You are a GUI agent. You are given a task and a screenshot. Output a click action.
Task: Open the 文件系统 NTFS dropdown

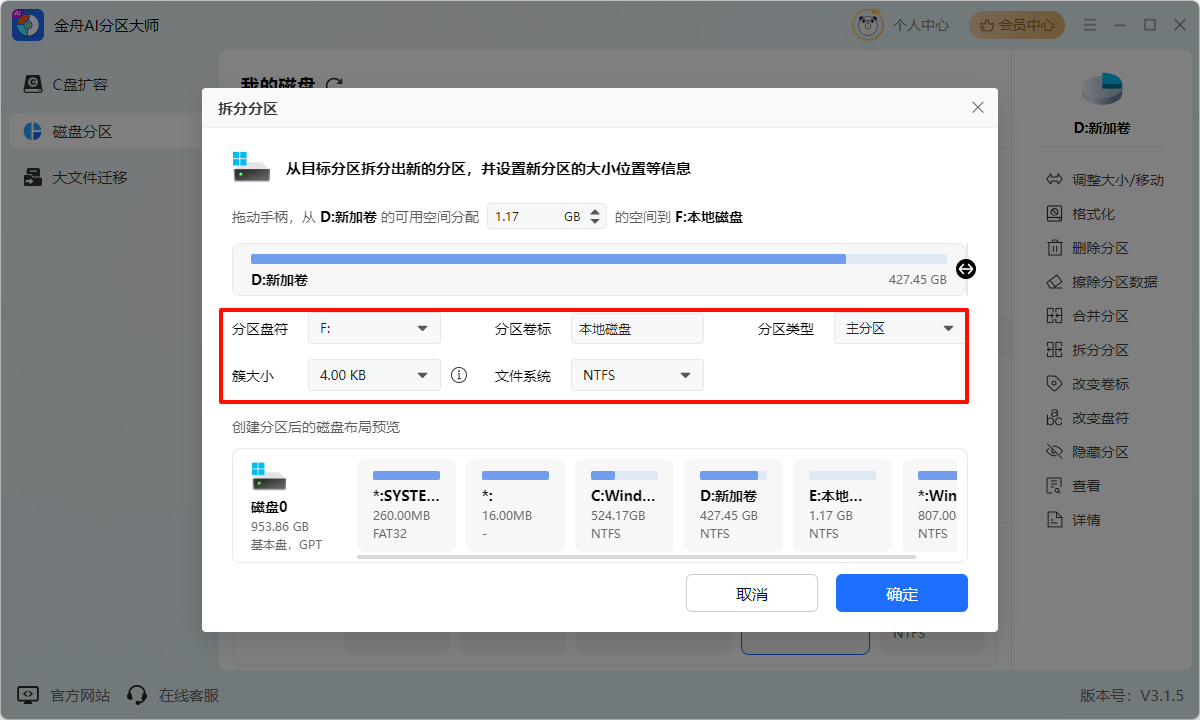[x=636, y=374]
